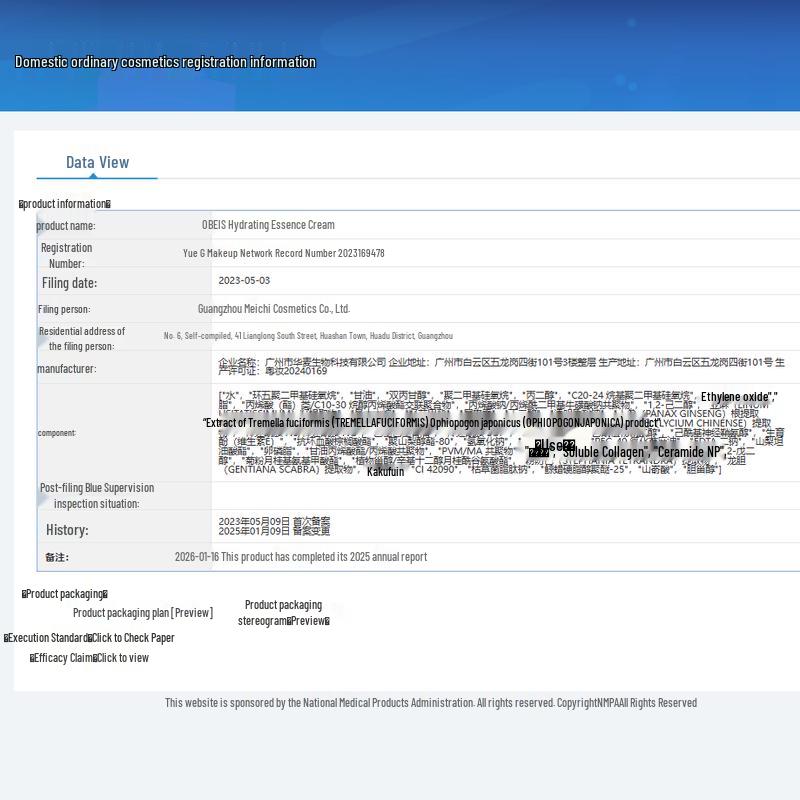The image size is (800, 800).
Task: Click the record number 2023169478 value
Action: pyautogui.click(x=283, y=253)
